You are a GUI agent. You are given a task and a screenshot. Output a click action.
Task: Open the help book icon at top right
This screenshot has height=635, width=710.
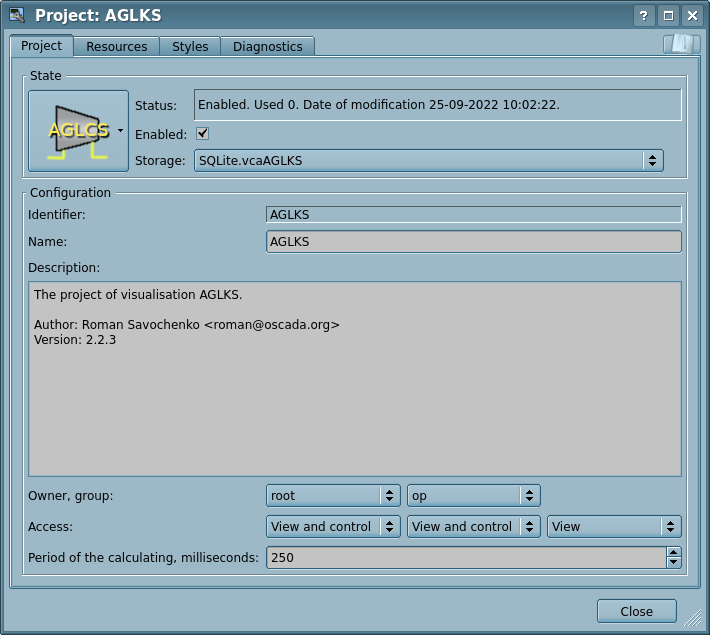point(680,44)
